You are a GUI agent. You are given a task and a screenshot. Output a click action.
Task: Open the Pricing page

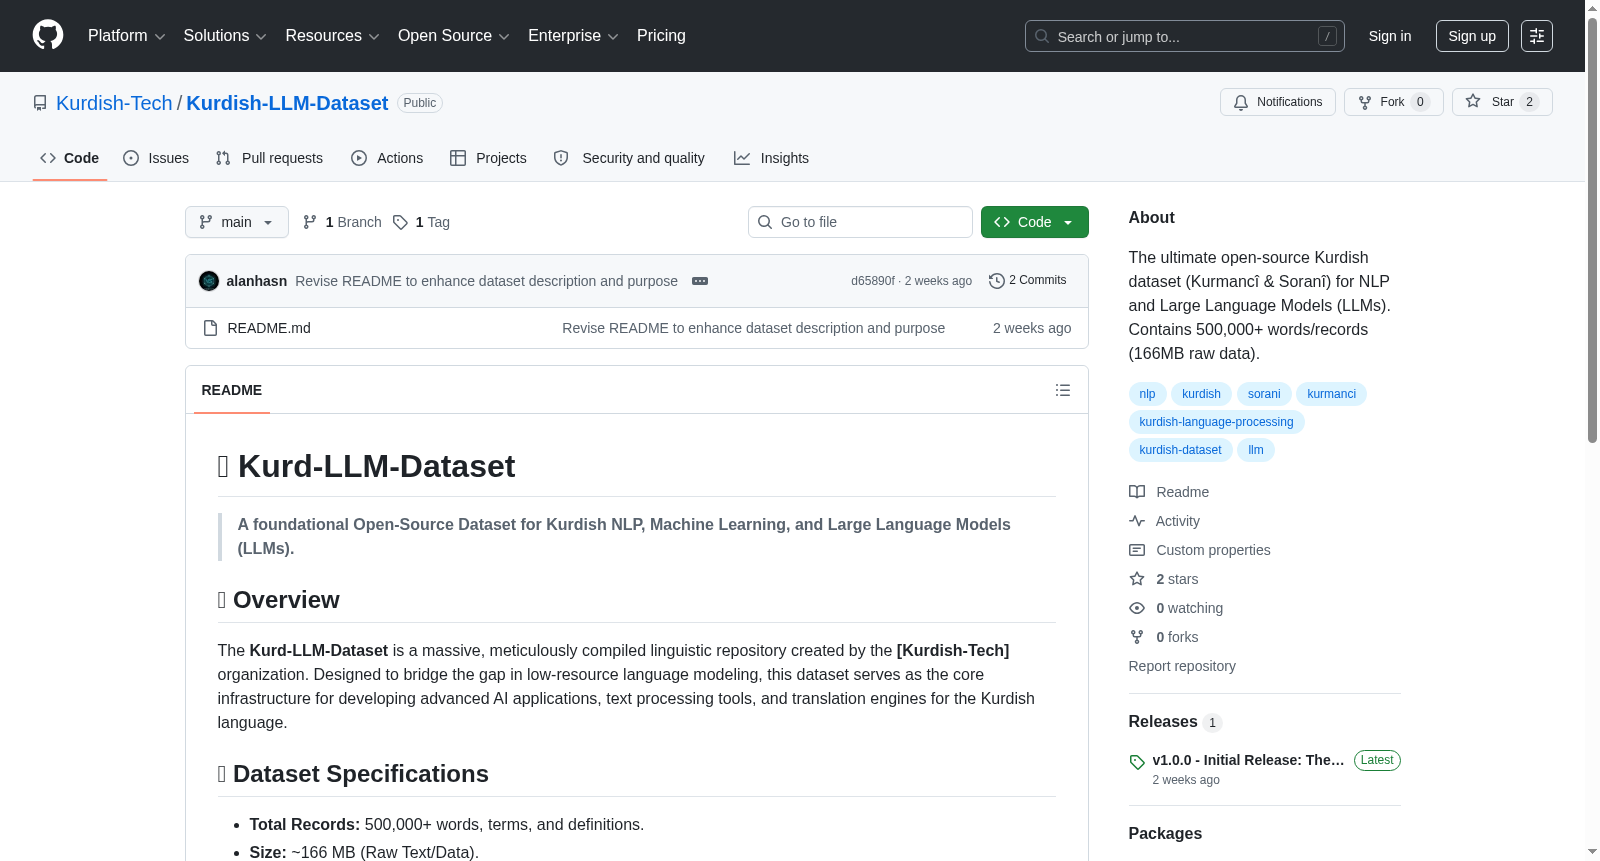pyautogui.click(x=661, y=36)
